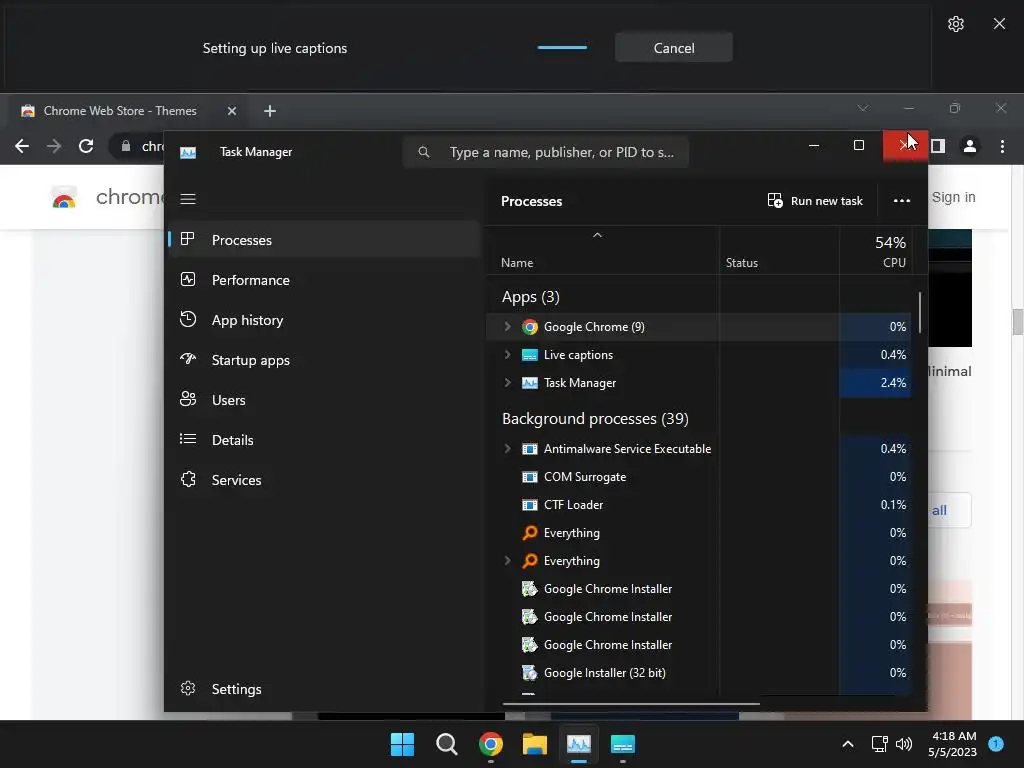Select the first Google Chrome Installer row

698,588
